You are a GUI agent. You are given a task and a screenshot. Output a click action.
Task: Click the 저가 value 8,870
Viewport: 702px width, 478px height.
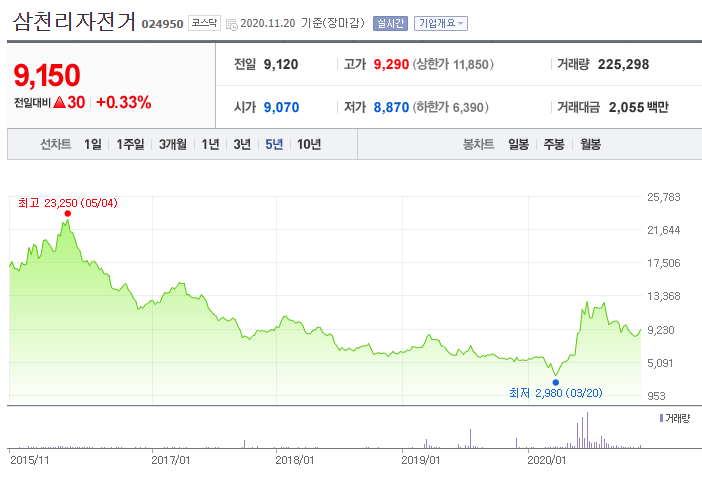pos(391,107)
